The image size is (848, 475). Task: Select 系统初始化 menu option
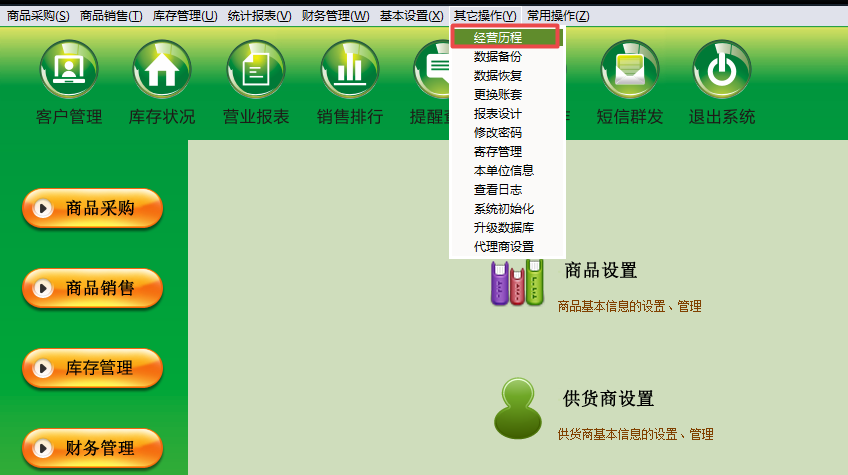(505, 209)
